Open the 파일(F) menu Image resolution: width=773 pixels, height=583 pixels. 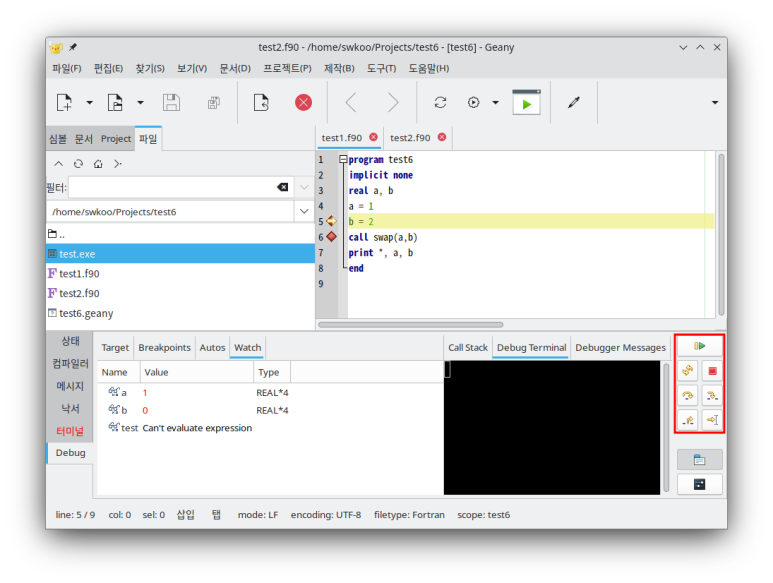(67, 68)
